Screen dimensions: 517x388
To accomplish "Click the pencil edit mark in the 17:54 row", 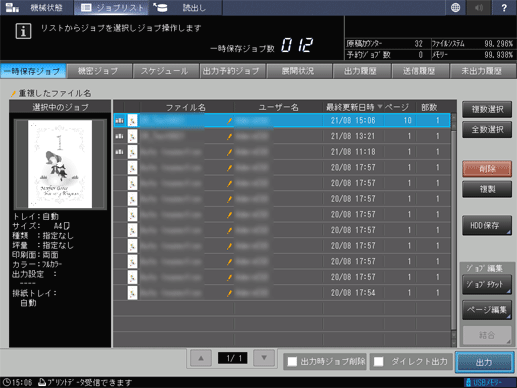I will point(229,293).
